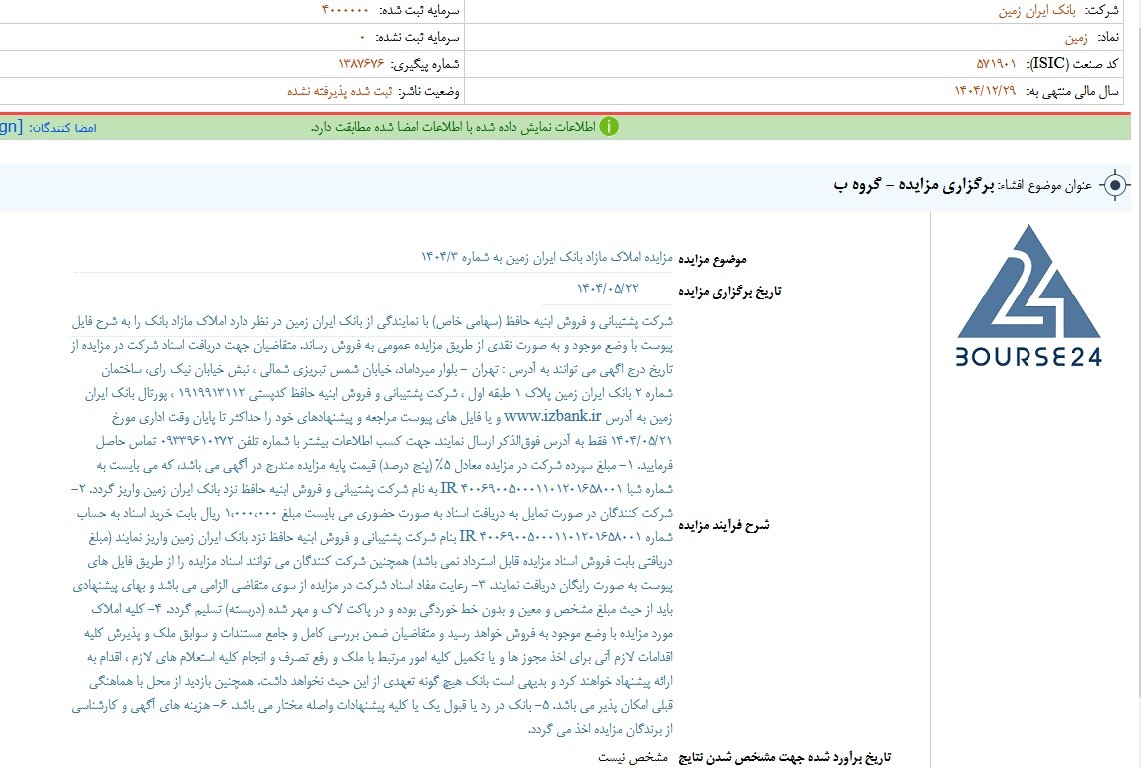This screenshot has height=768, width=1141.
Task: Select the symbol value 'زمین' beside 'نماد:'
Action: coord(1076,38)
